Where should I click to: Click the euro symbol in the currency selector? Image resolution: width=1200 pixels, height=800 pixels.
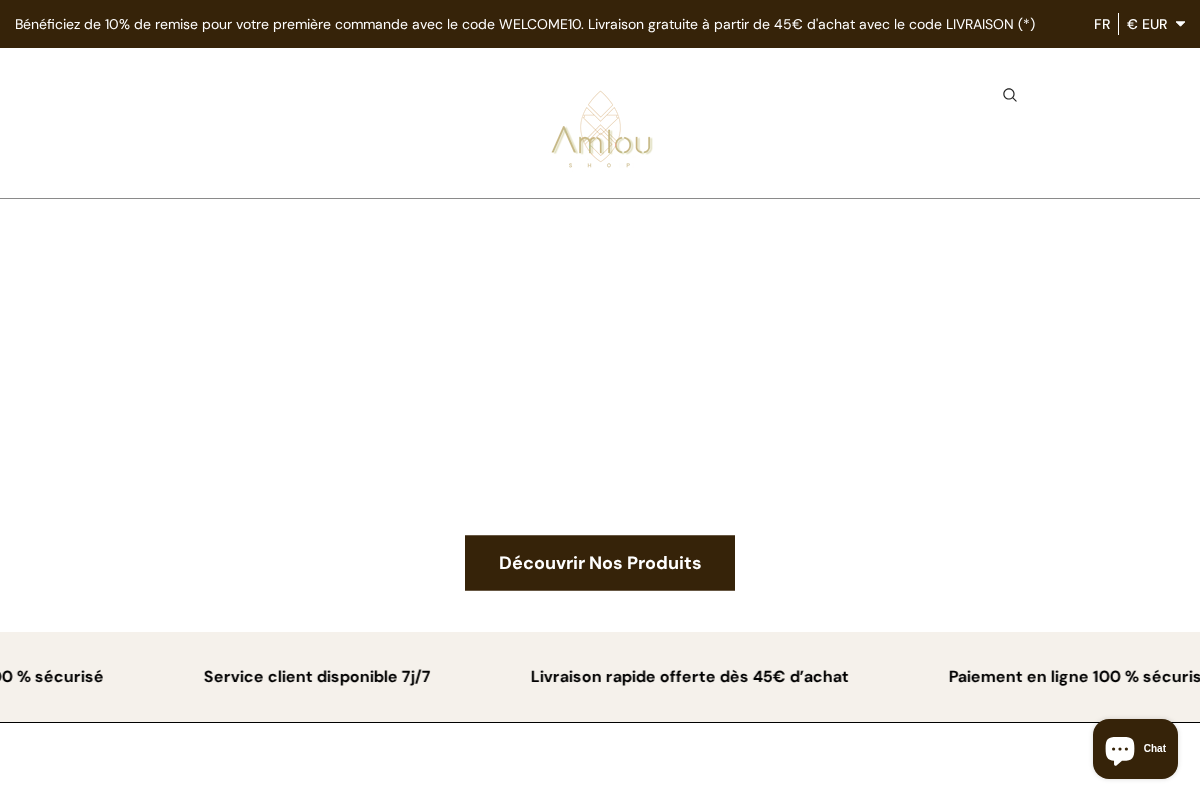tap(1131, 24)
